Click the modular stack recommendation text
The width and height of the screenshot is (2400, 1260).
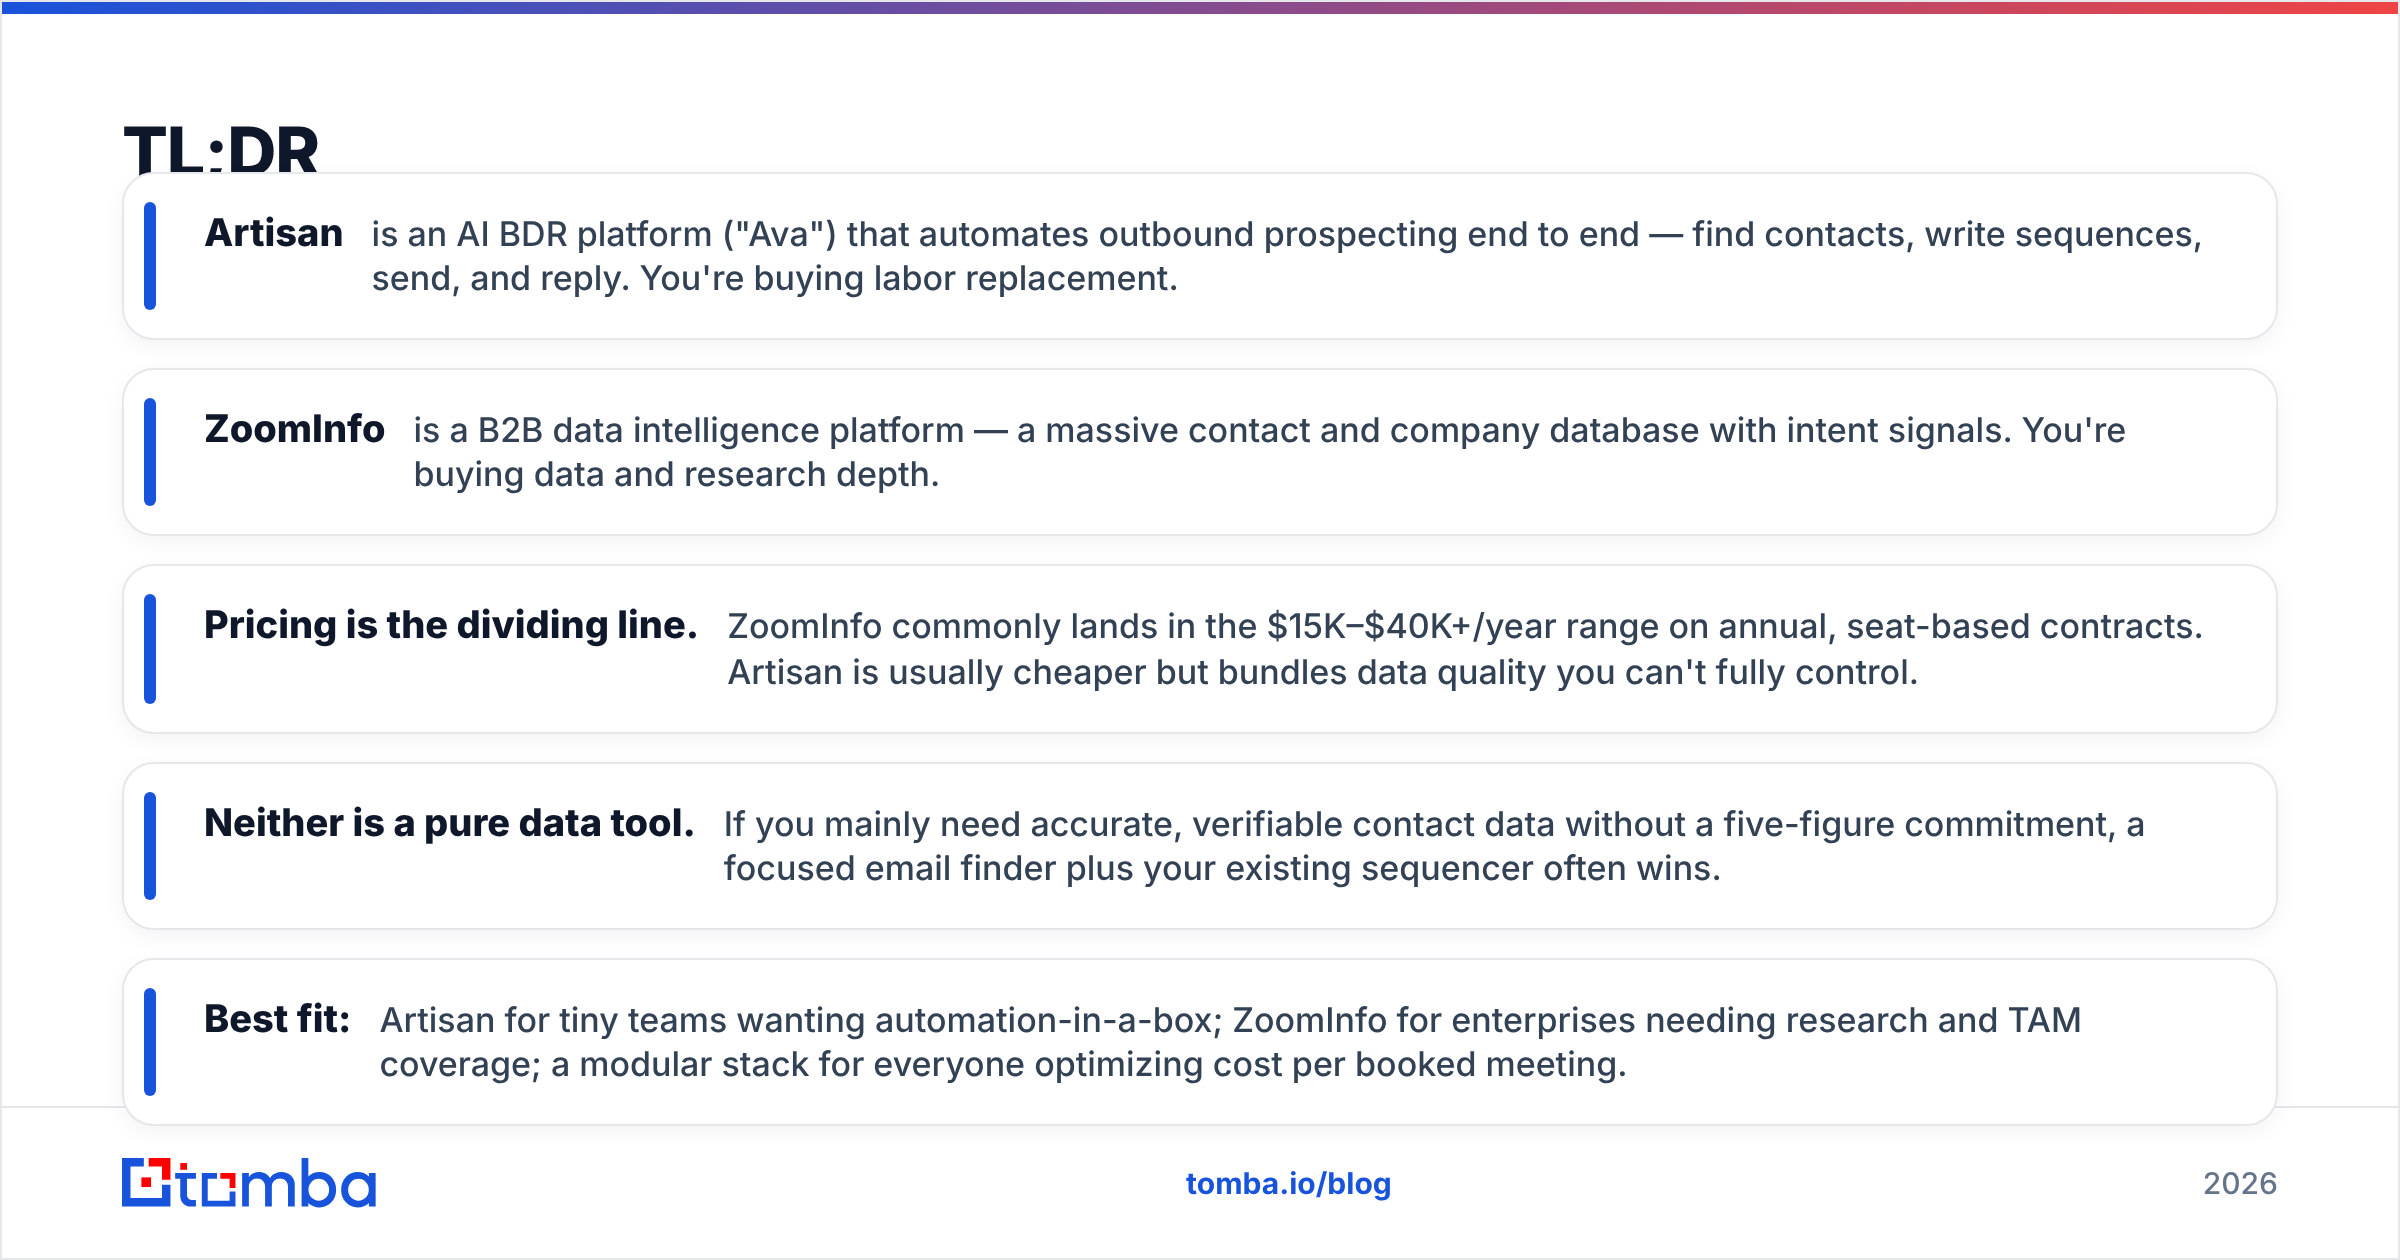click(1088, 1064)
